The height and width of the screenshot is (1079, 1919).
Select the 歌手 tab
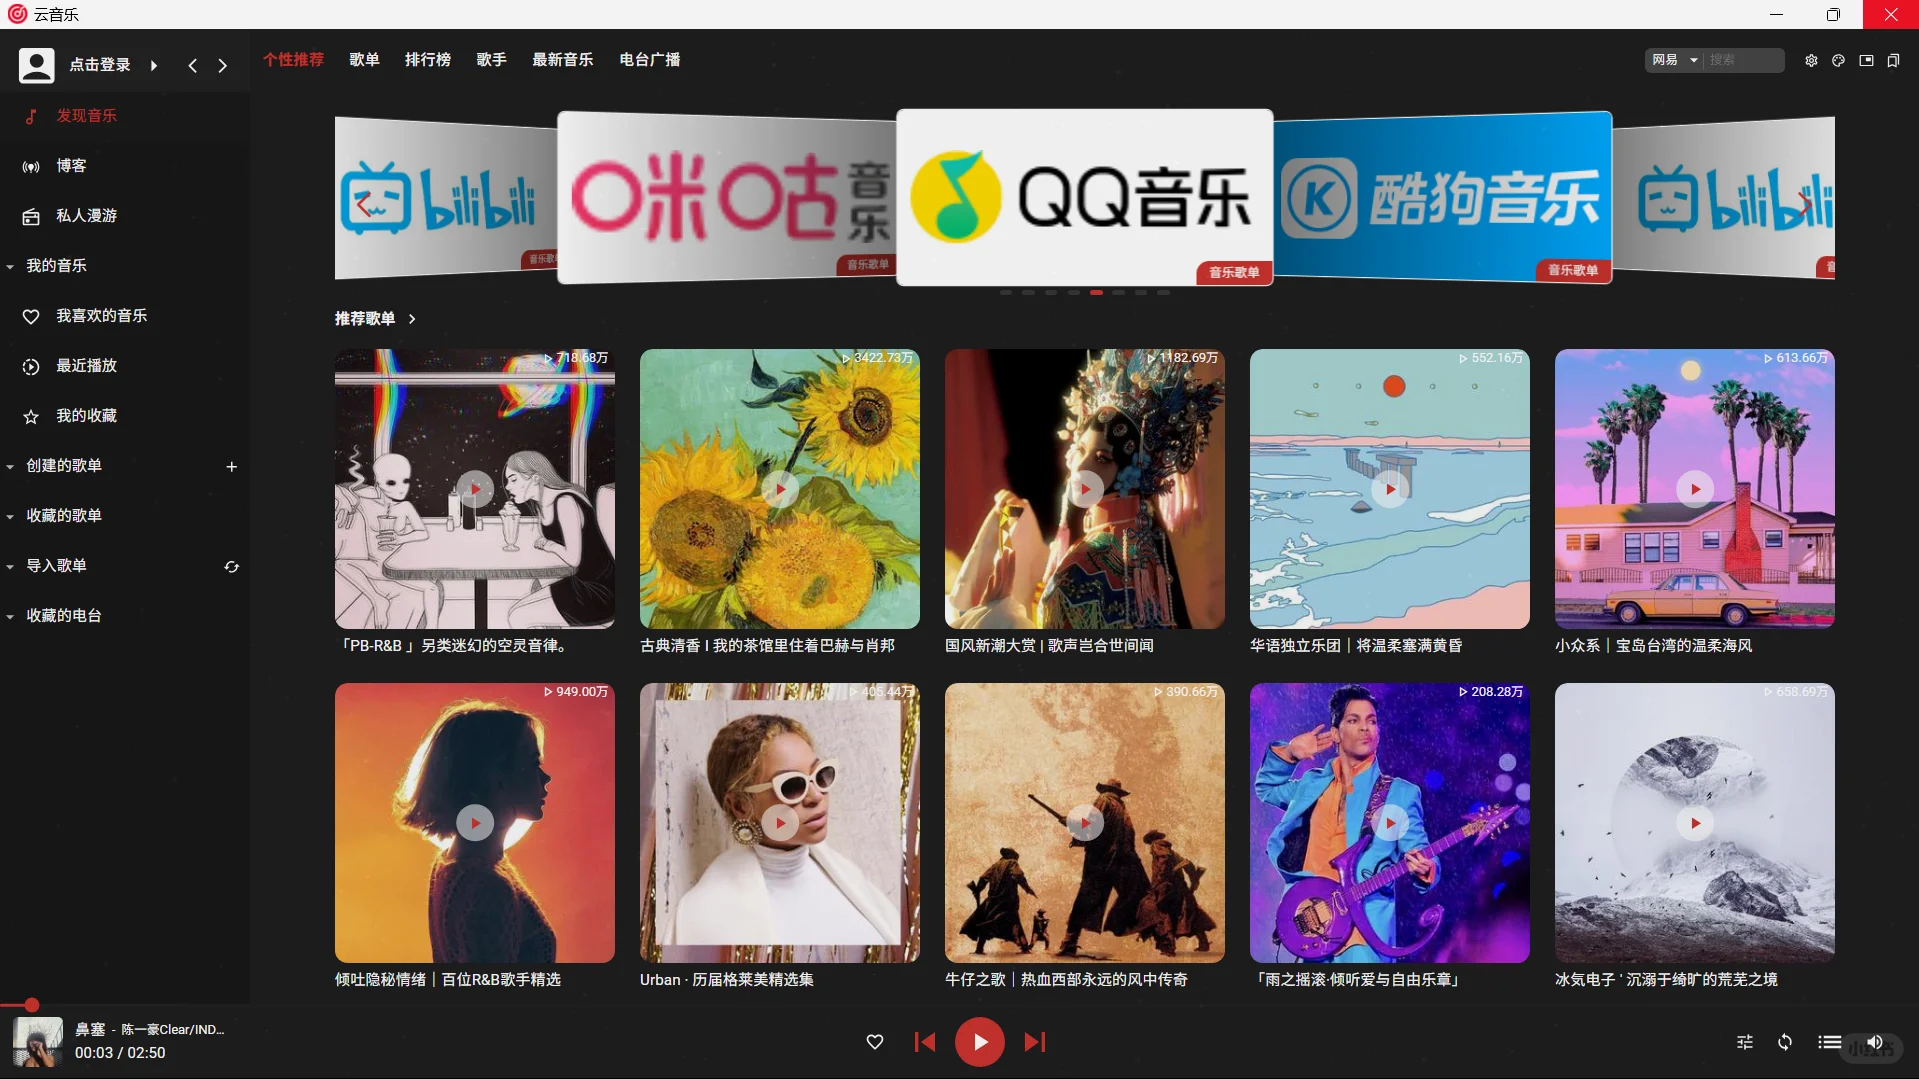point(492,60)
